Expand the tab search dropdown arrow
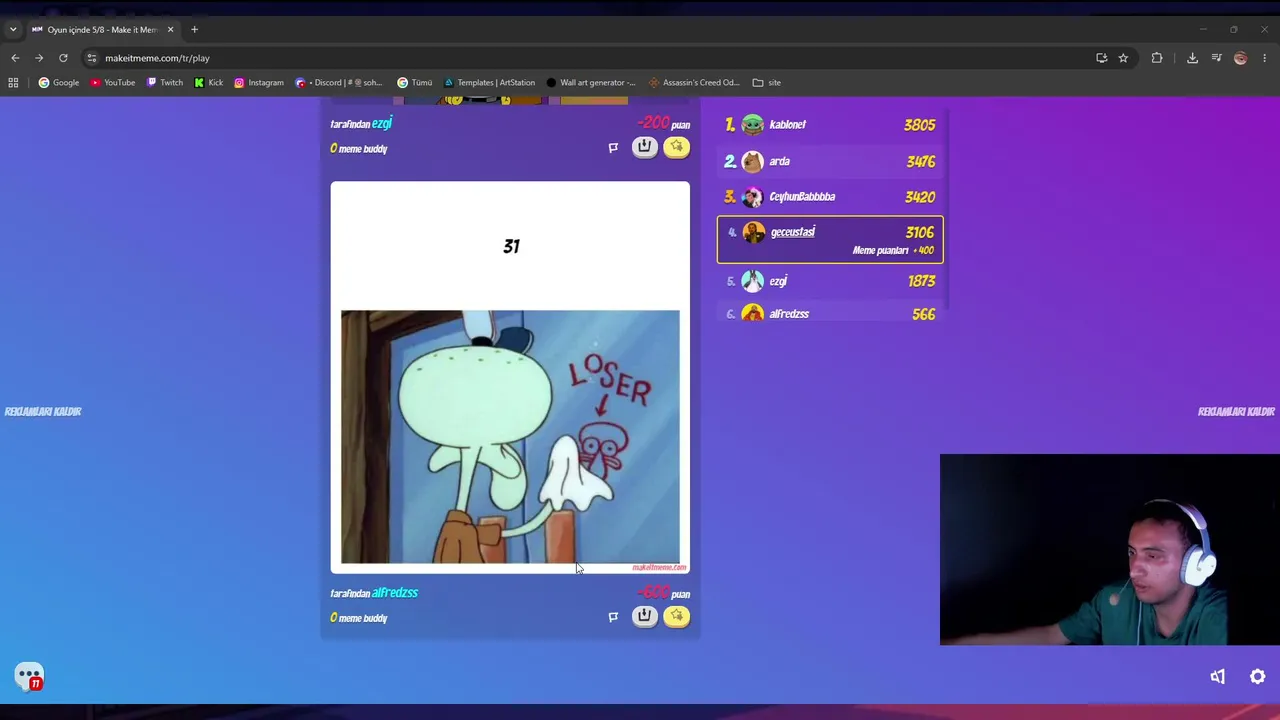 pyautogui.click(x=13, y=30)
